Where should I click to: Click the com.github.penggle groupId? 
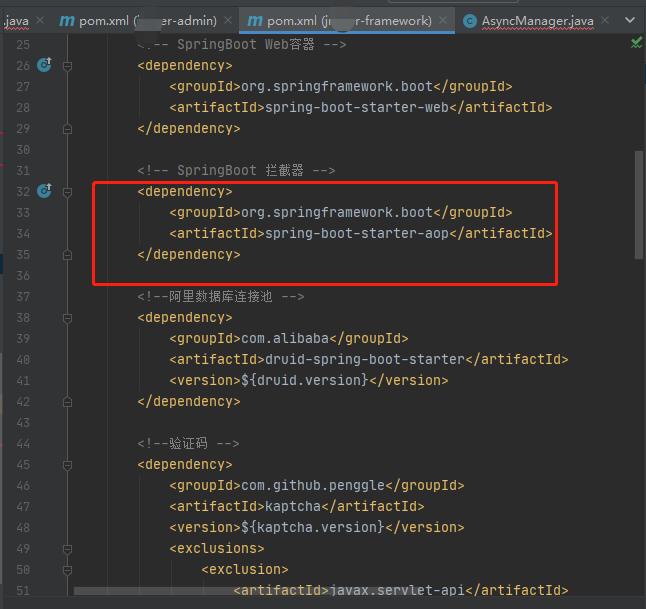coord(313,486)
